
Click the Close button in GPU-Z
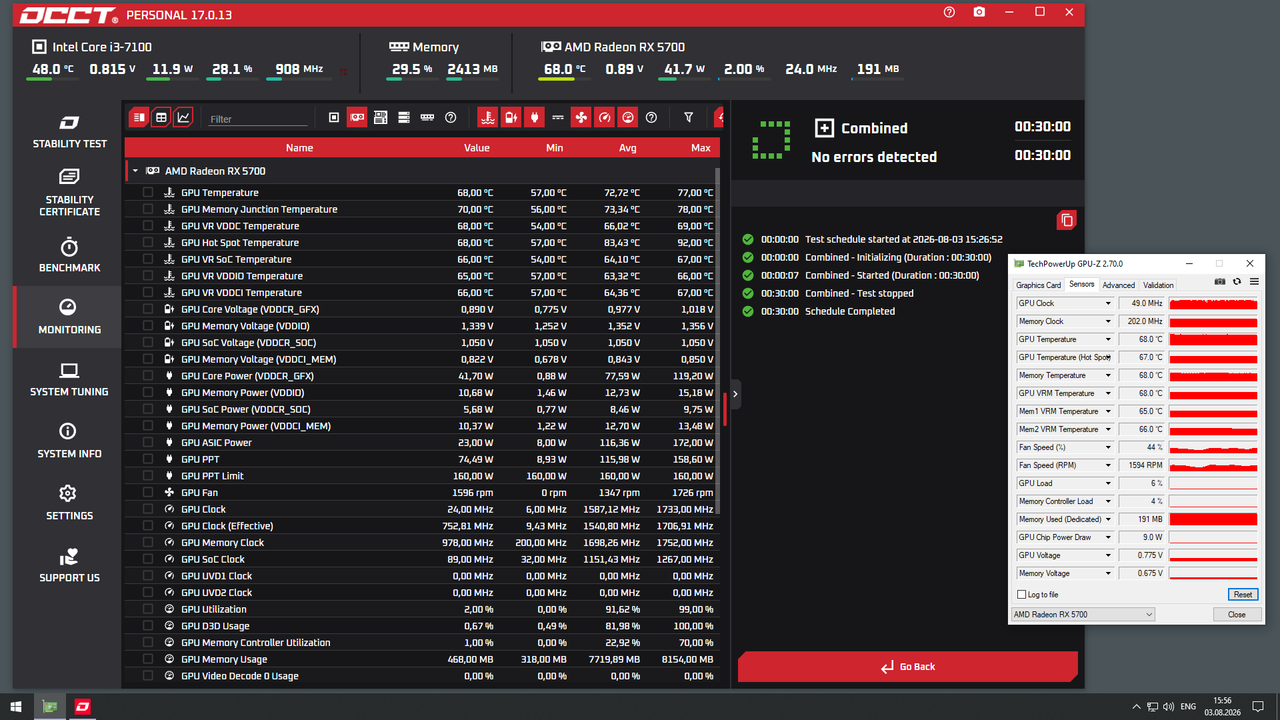tap(1237, 614)
